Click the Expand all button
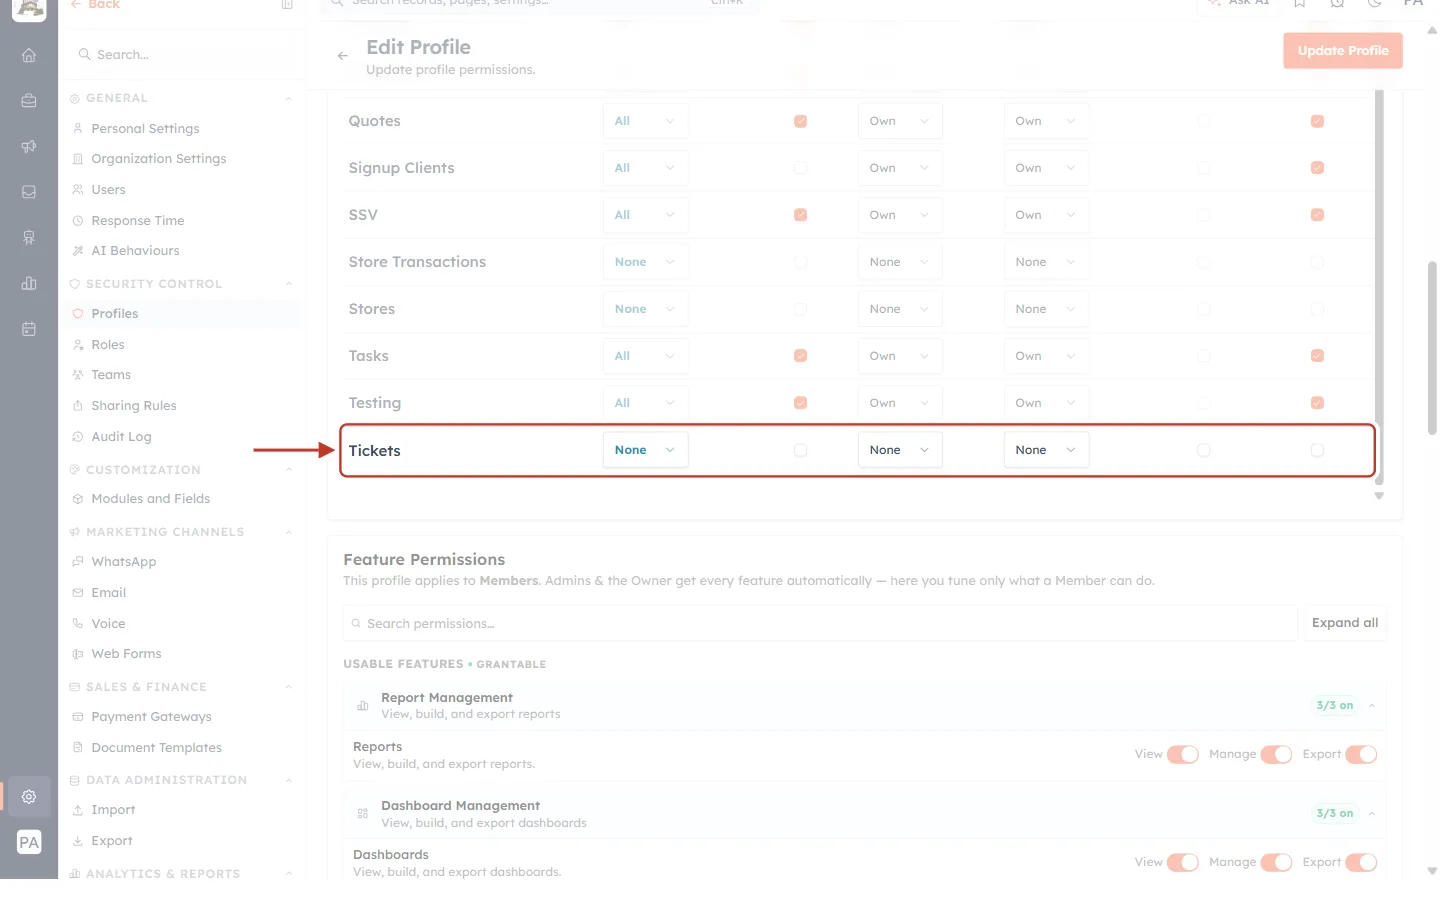Viewport: 1440px width, 900px height. click(x=1344, y=623)
